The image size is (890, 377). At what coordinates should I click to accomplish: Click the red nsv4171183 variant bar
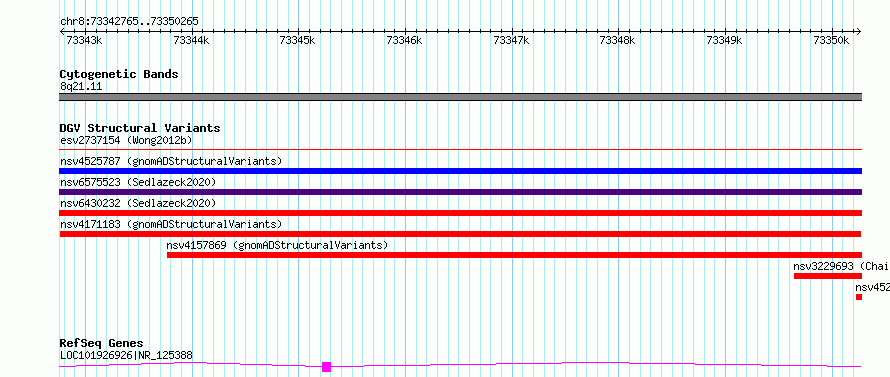tap(460, 234)
